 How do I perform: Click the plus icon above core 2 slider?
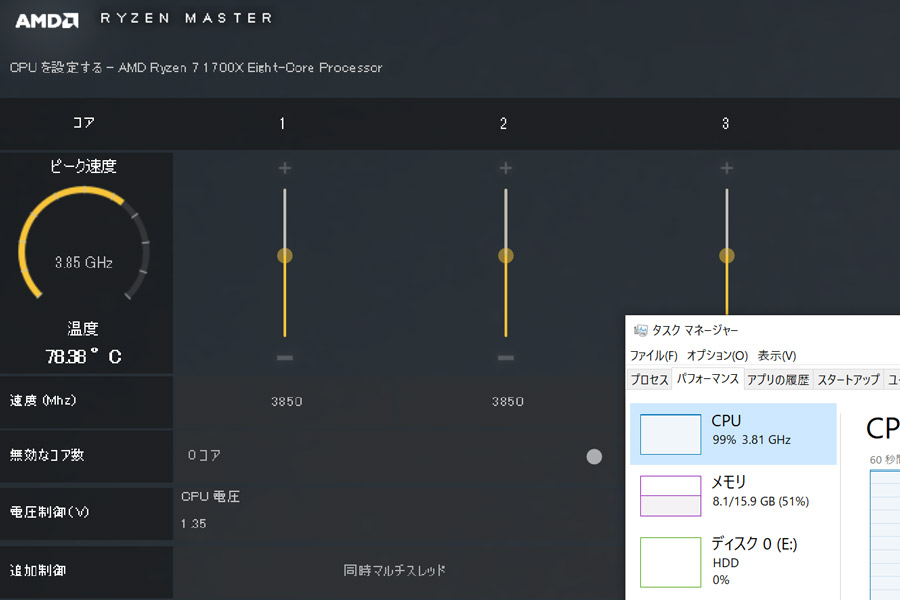click(x=506, y=168)
